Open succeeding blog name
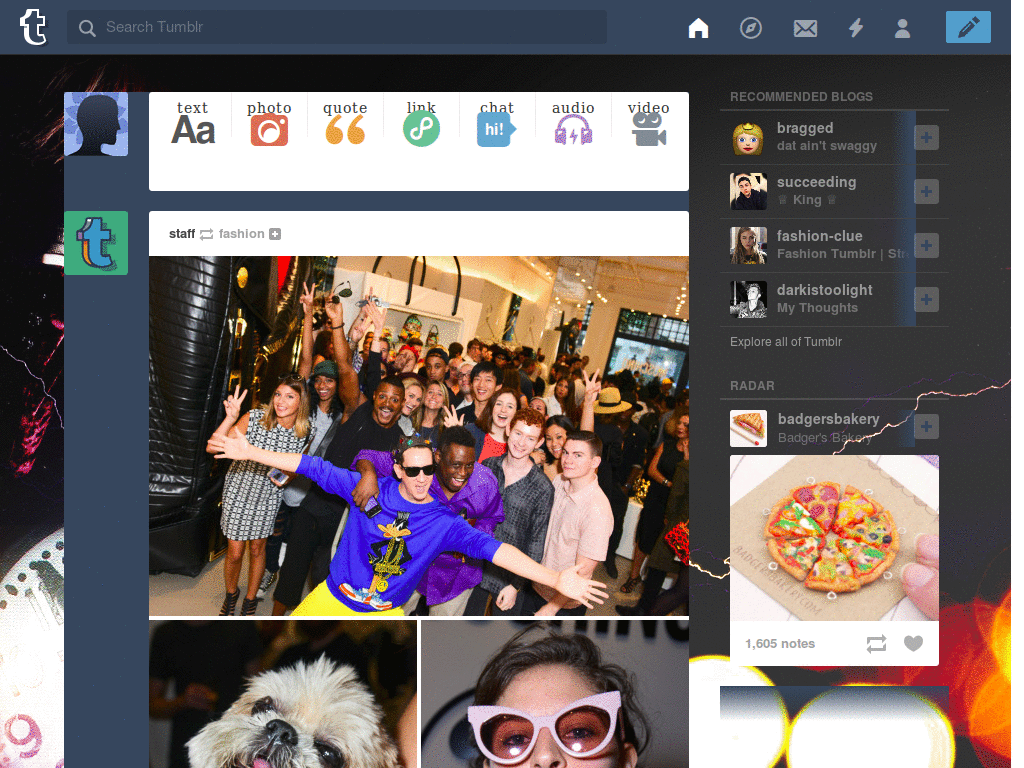 (x=816, y=182)
